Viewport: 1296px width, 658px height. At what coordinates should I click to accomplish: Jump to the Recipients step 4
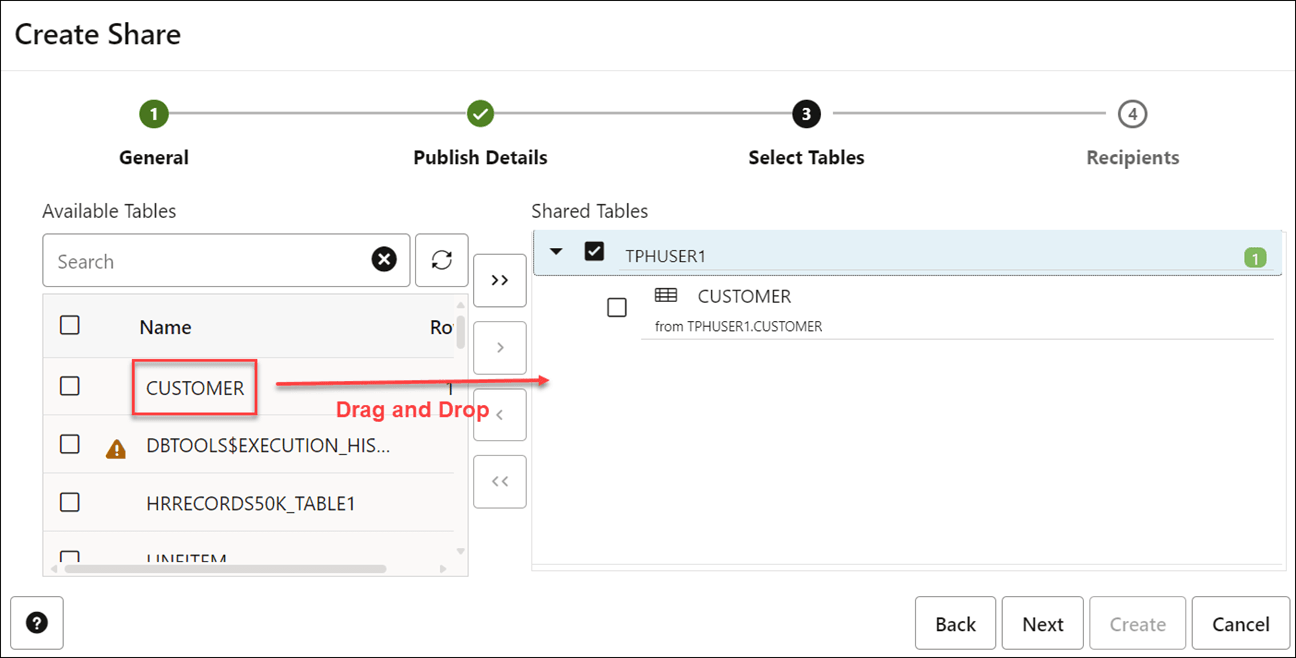[x=1132, y=114]
